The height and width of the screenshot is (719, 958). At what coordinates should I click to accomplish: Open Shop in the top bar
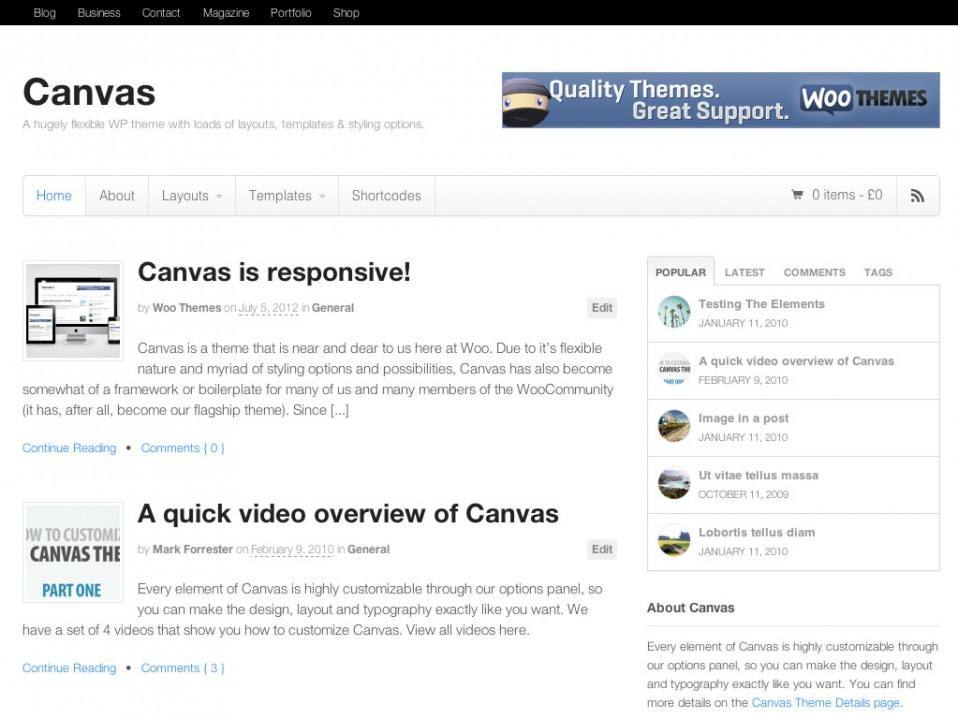click(346, 13)
